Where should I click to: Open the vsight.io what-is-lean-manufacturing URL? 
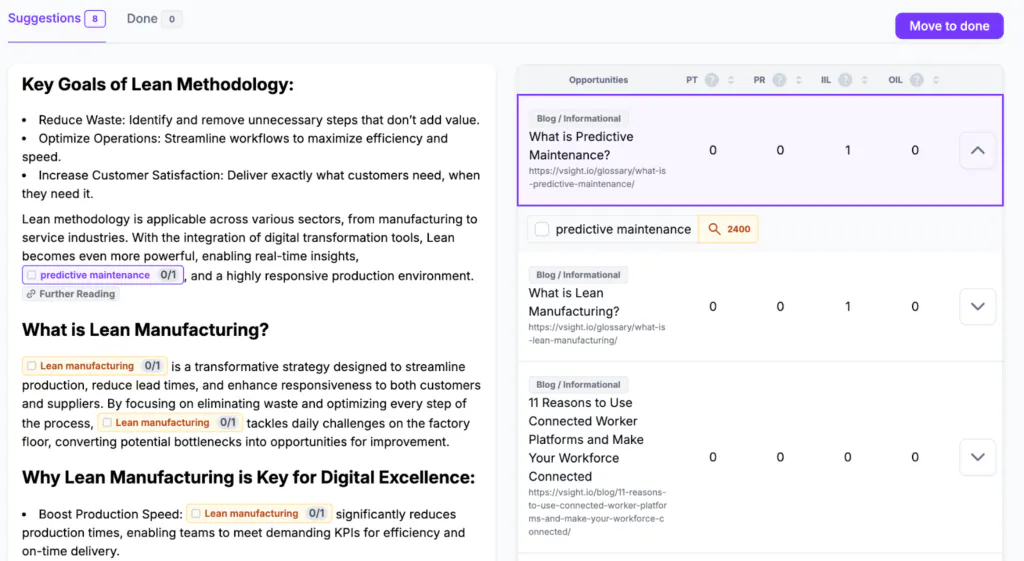click(597, 334)
